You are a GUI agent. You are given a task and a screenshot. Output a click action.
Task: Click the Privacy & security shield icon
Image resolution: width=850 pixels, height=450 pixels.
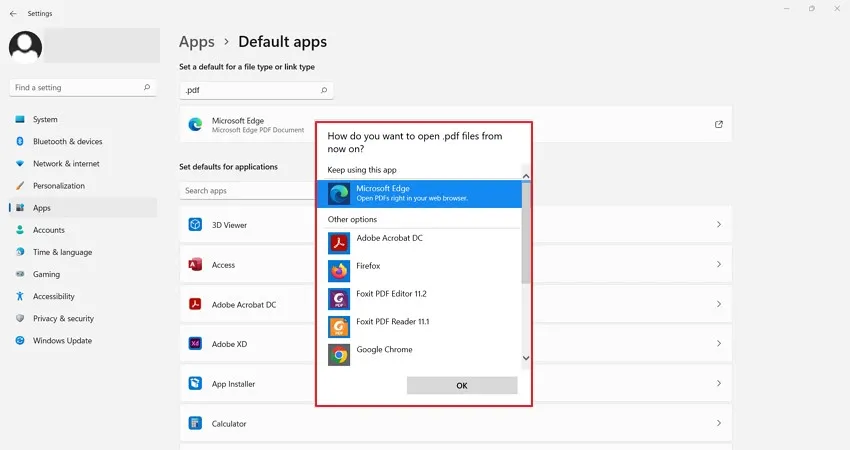click(20, 318)
